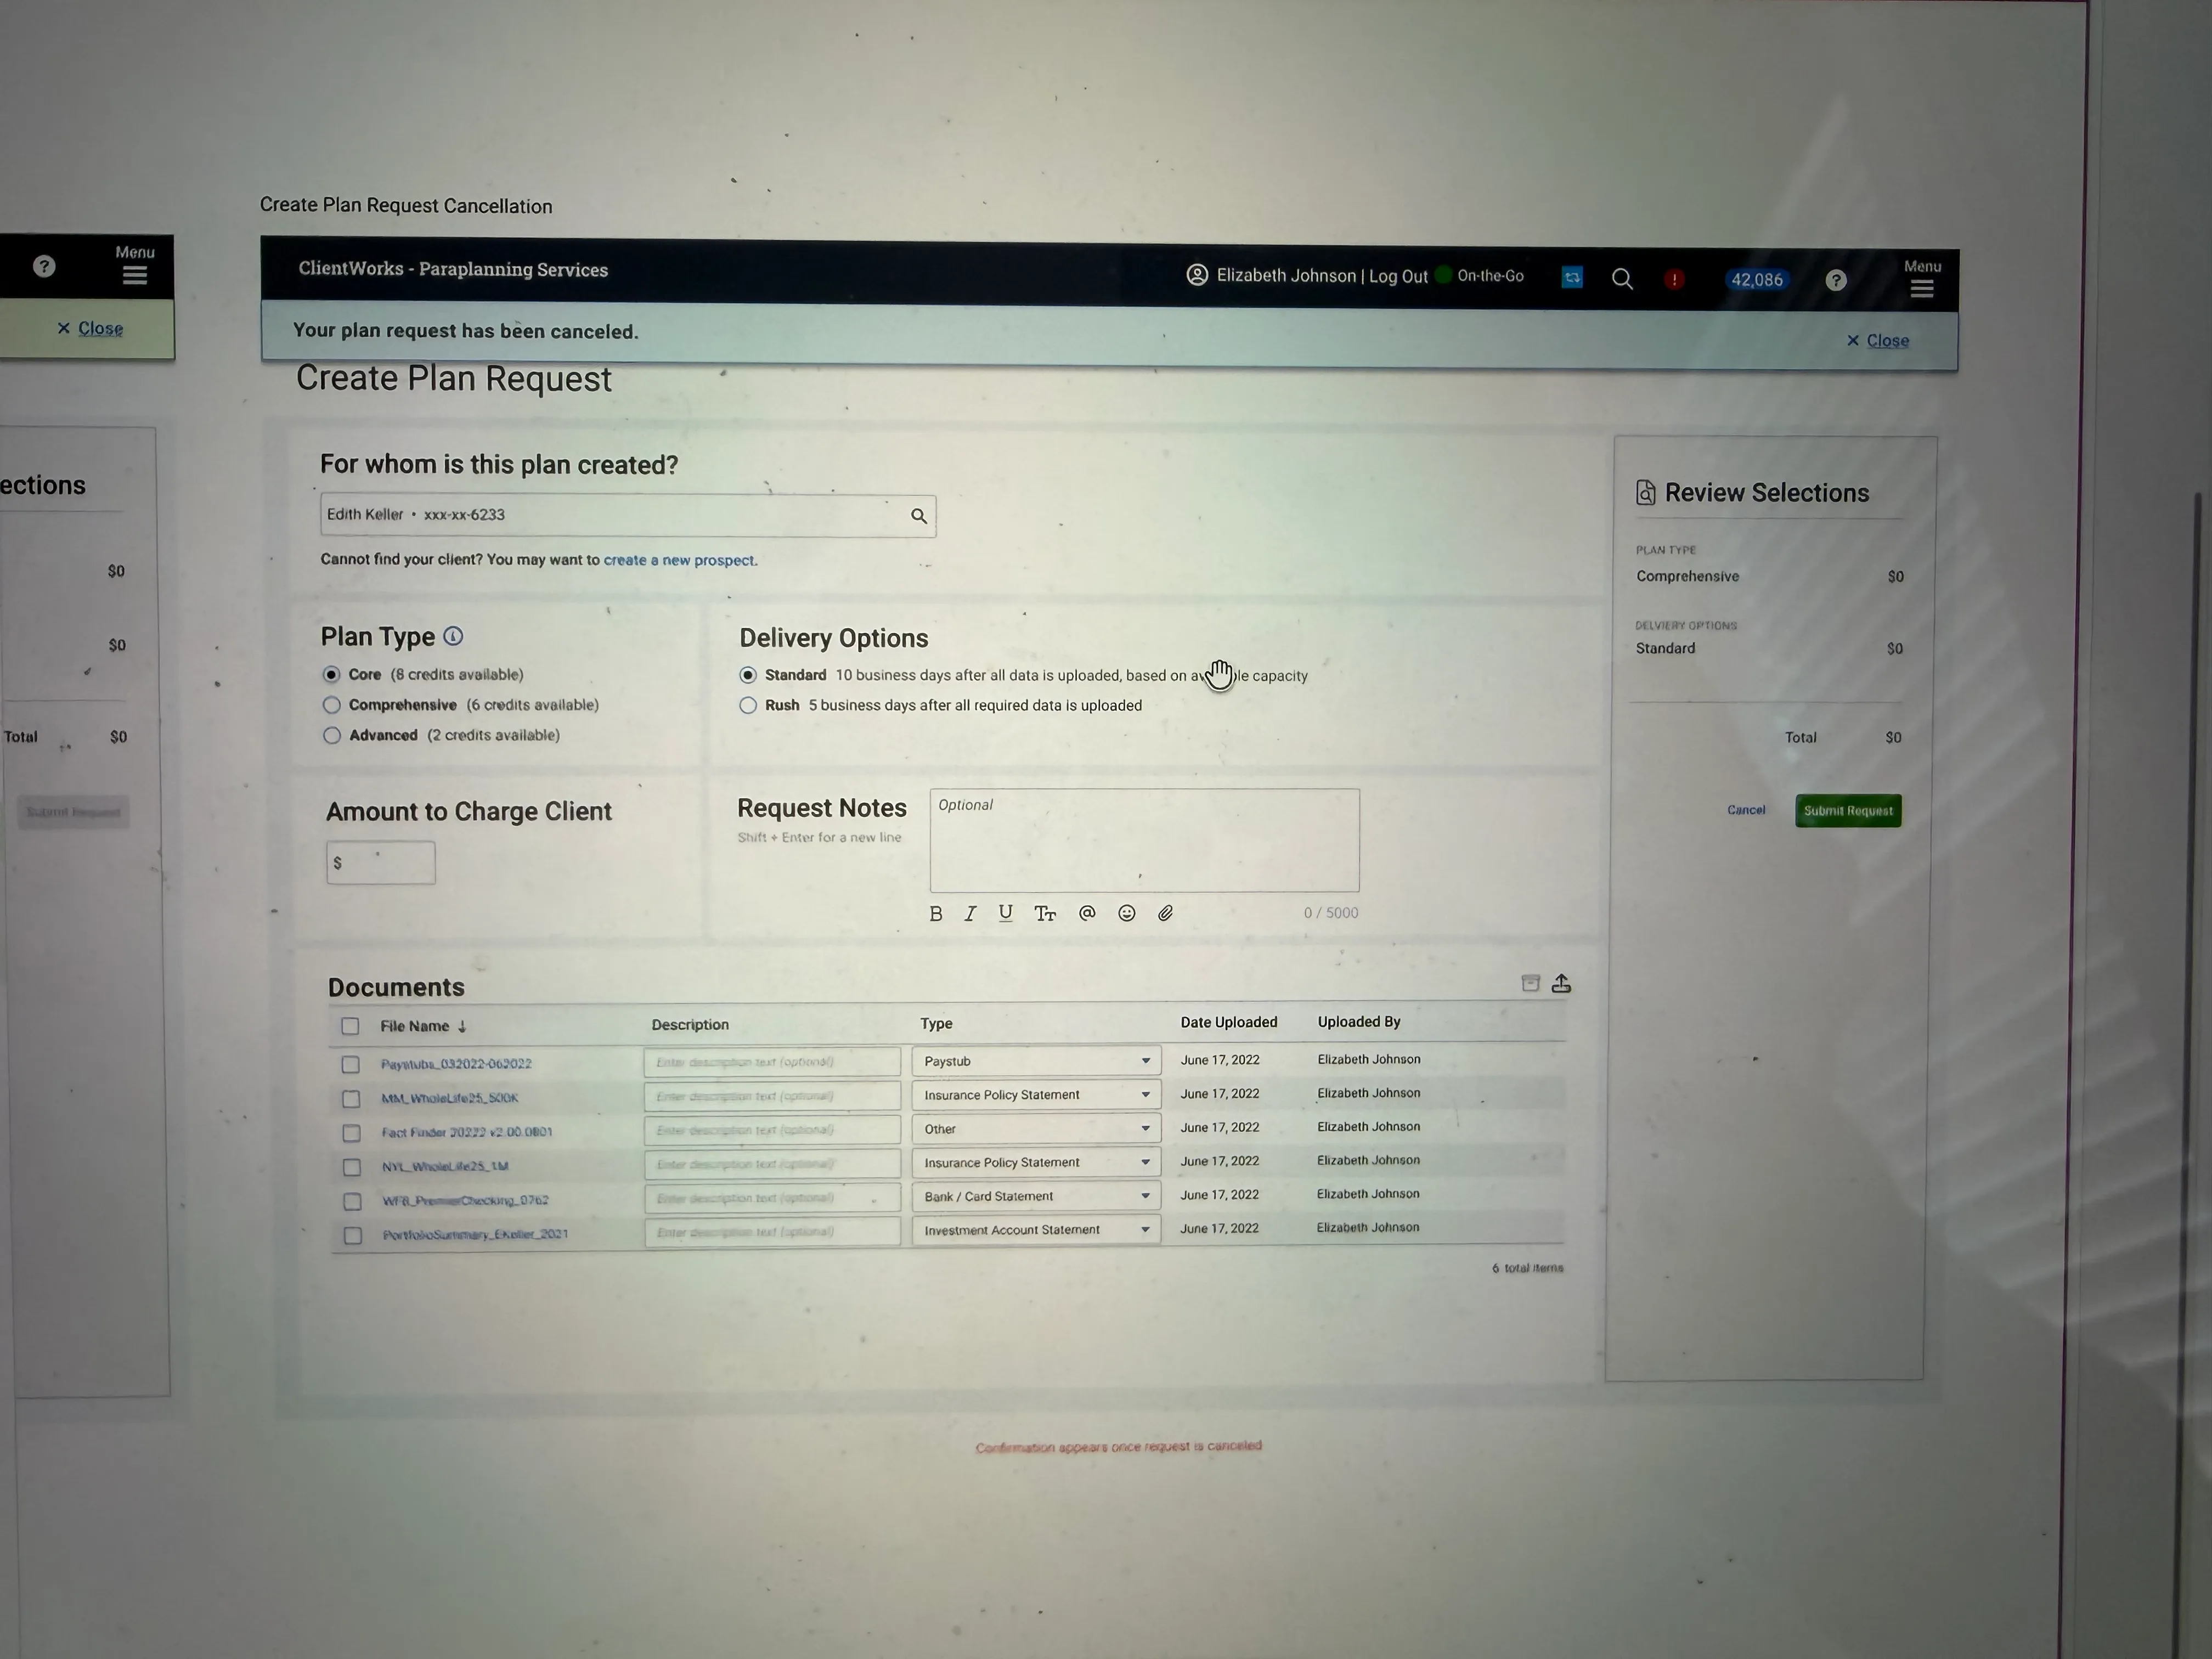Click the upload icon above Documents table
Screen dimensions: 2212x1659
1561,983
